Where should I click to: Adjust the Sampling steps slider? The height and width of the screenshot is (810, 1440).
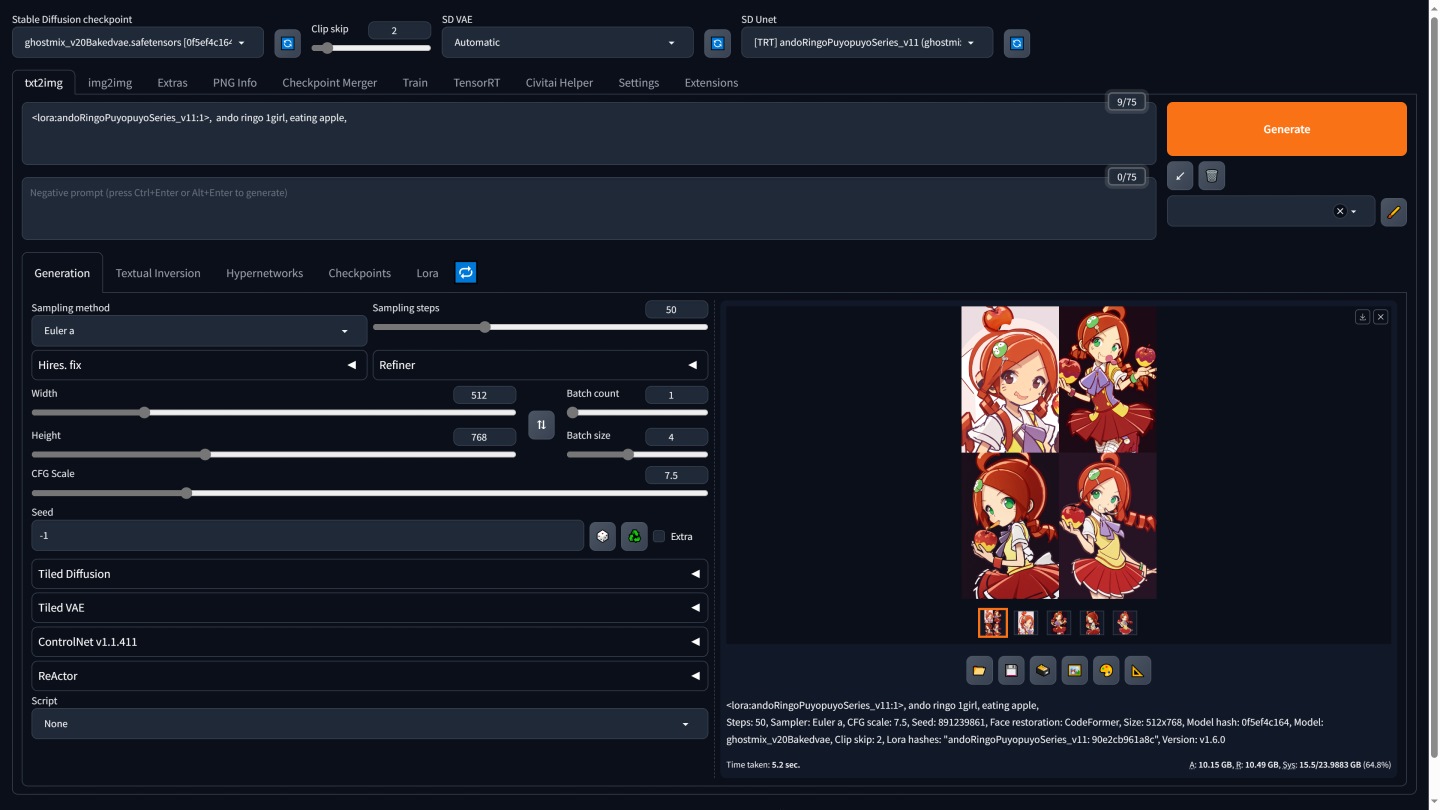[540, 327]
